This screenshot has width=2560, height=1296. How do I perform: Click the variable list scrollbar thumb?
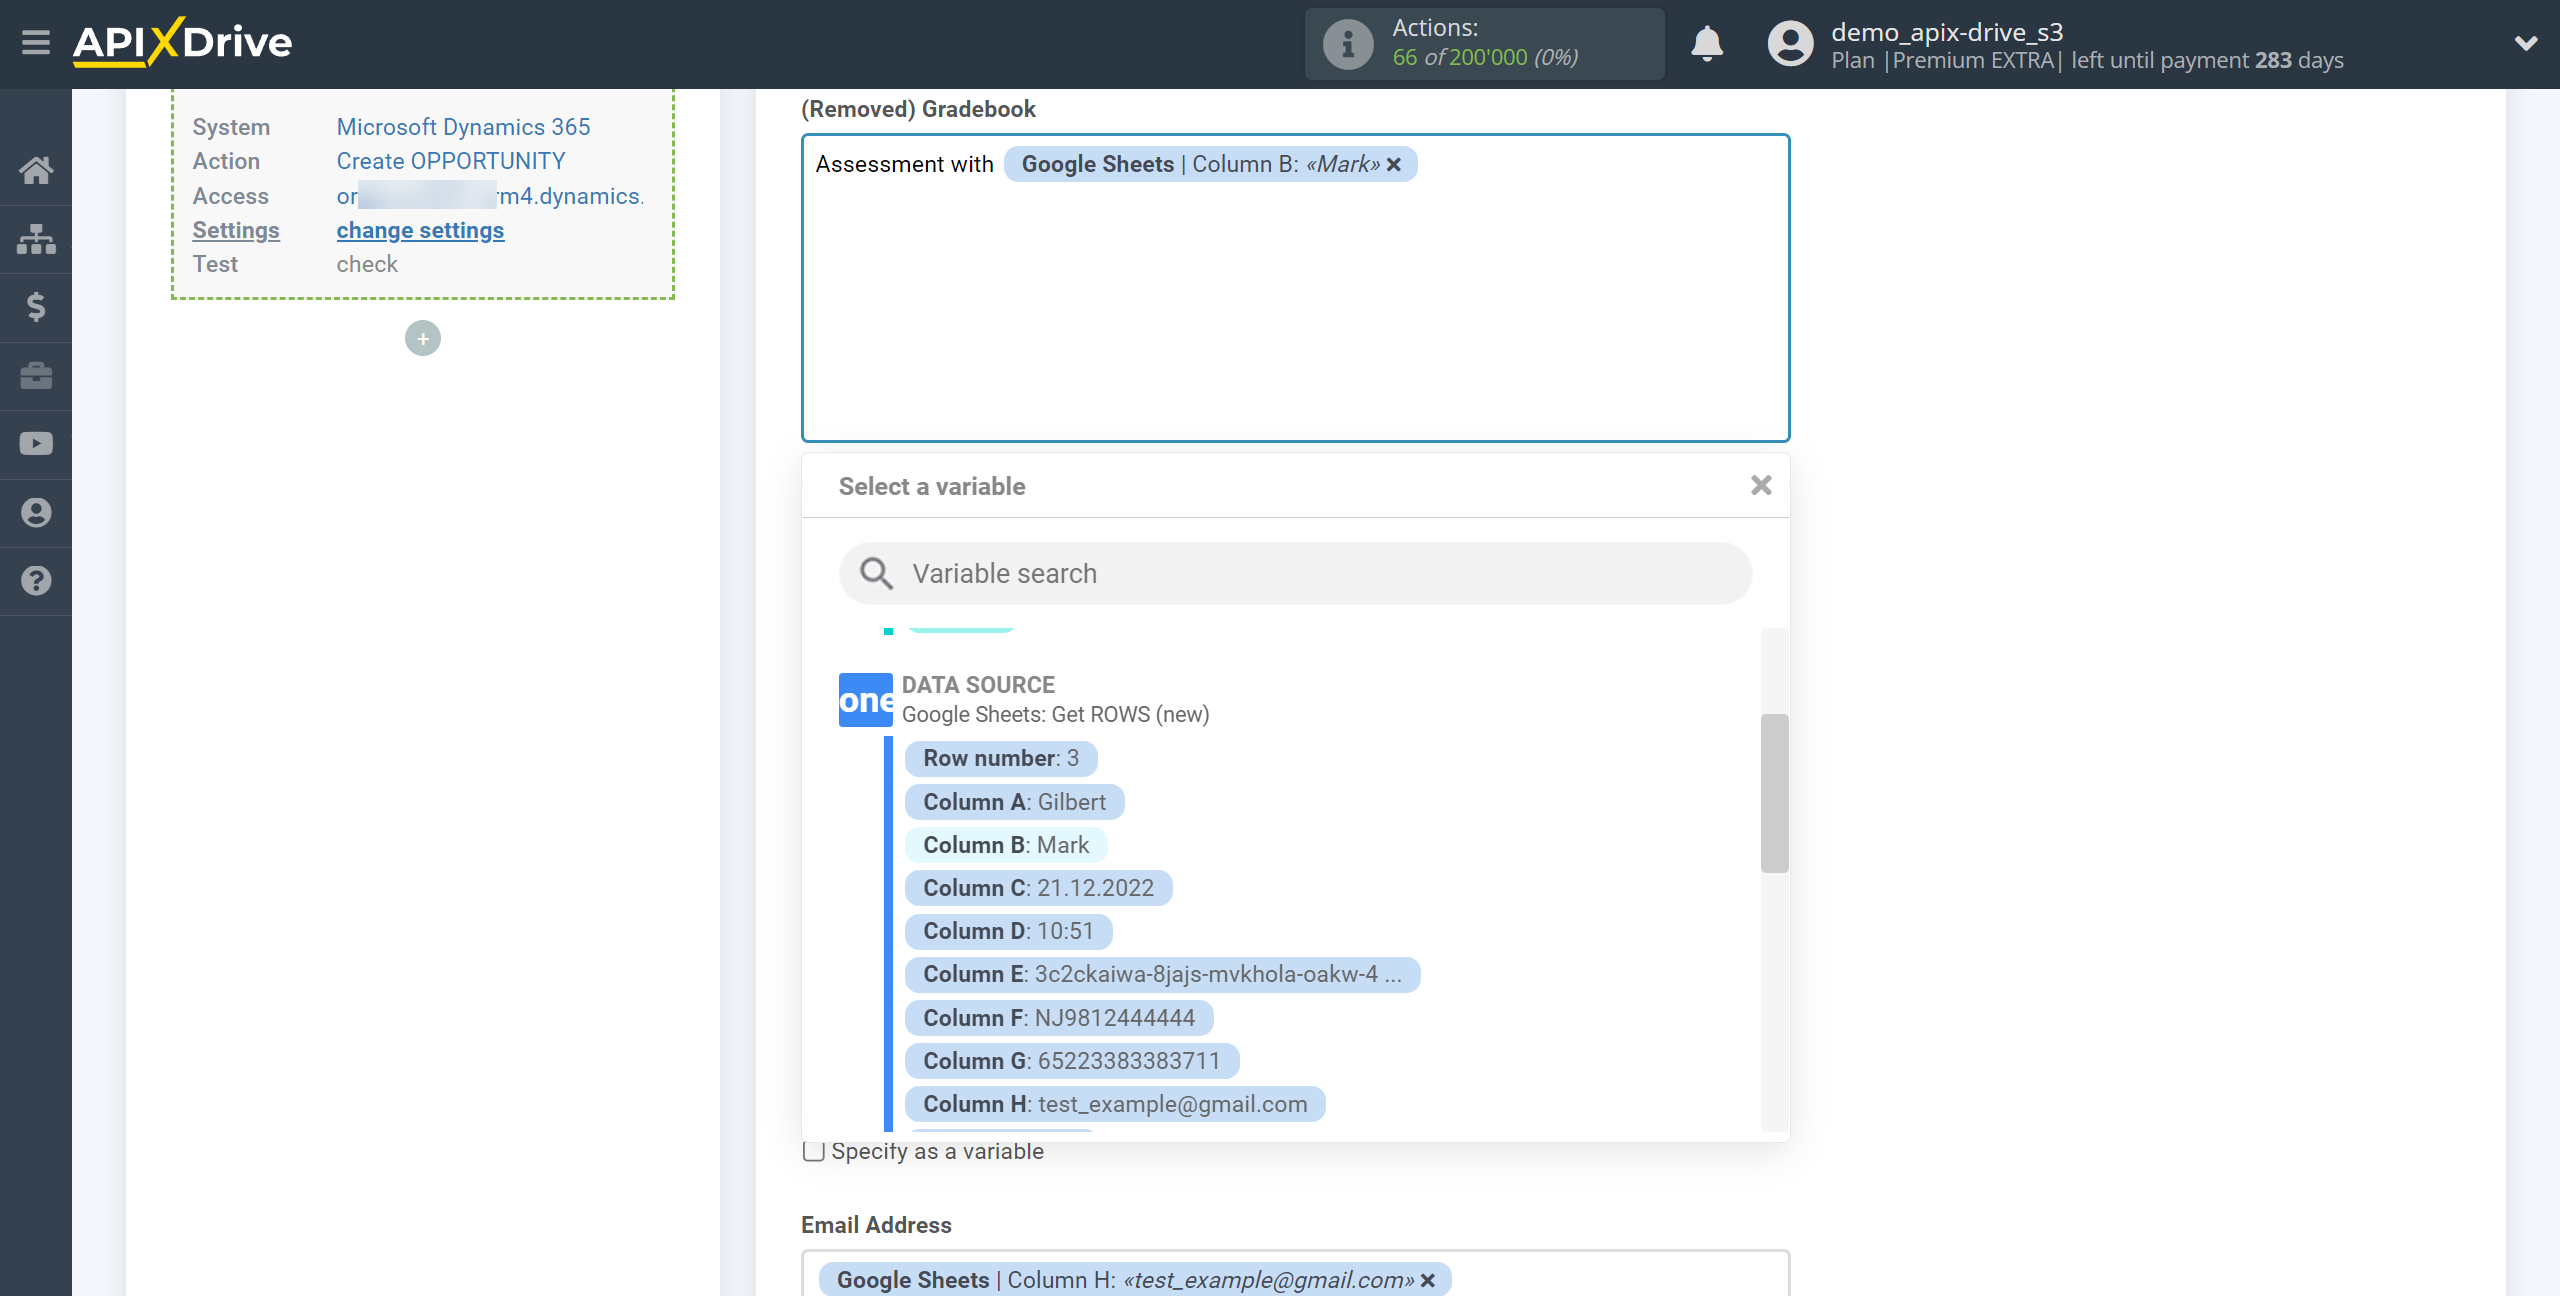point(1774,793)
